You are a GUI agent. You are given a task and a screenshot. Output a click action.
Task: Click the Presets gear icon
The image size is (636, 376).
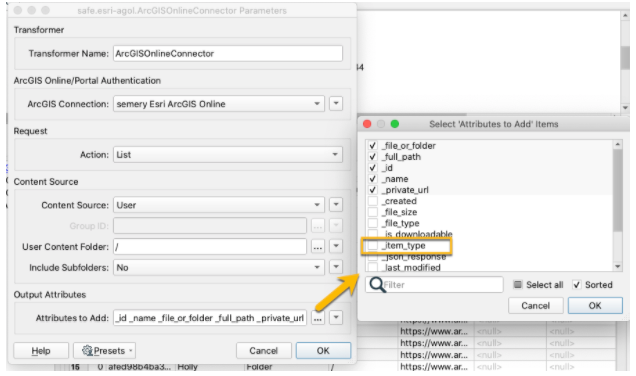[87, 350]
